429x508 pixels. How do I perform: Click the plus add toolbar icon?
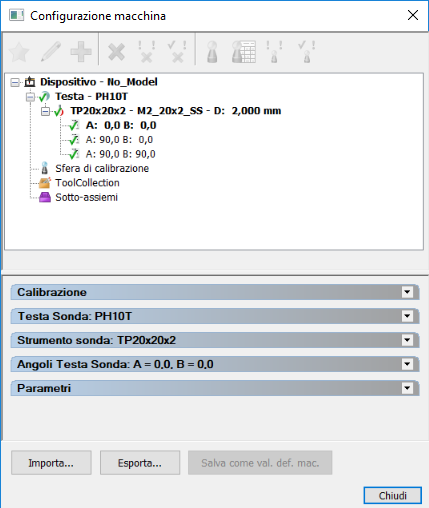click(81, 52)
